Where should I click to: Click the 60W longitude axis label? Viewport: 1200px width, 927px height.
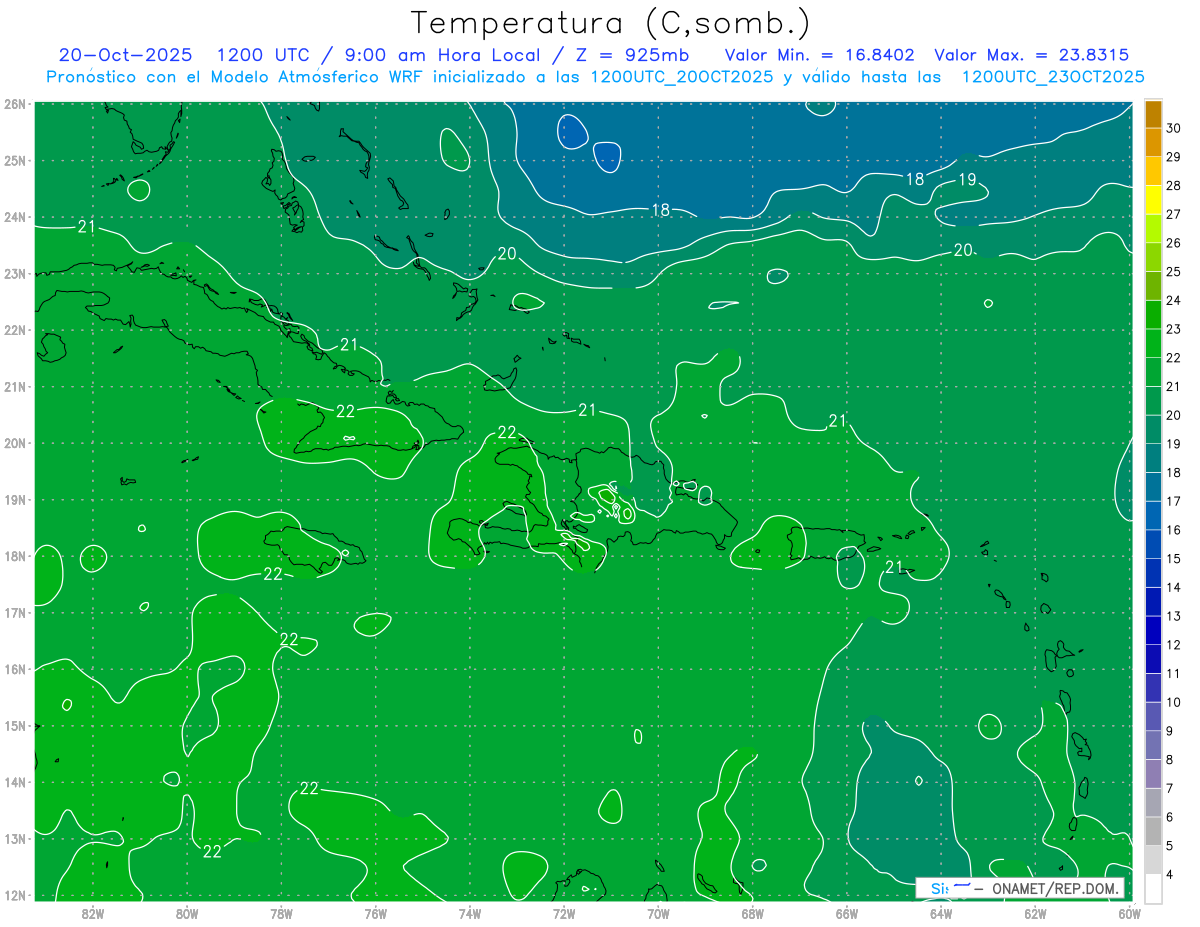[1129, 913]
